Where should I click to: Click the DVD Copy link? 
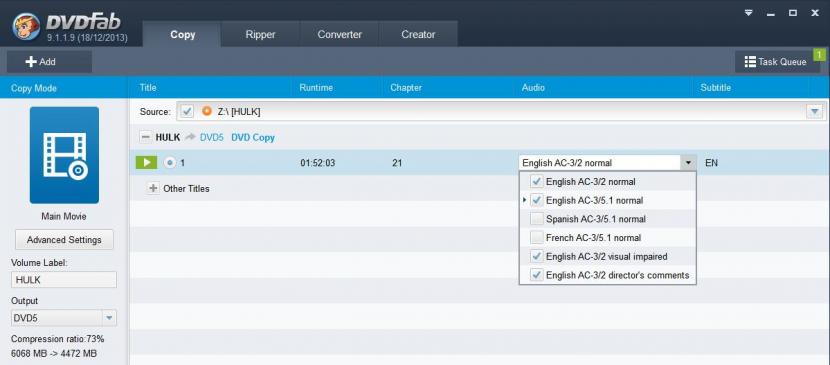tap(253, 138)
